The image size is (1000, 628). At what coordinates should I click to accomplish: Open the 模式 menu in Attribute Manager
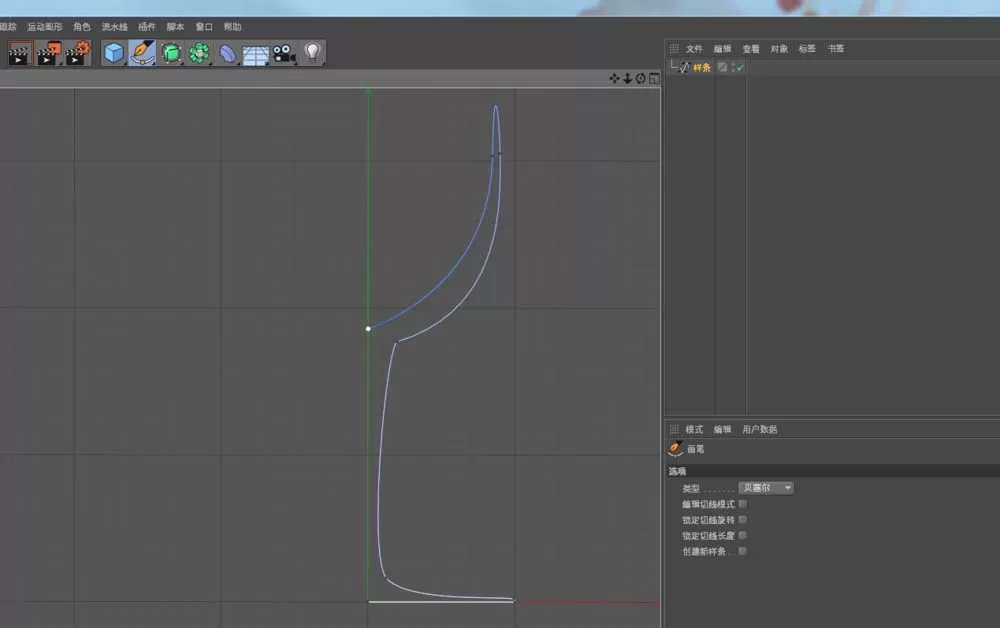[694, 429]
